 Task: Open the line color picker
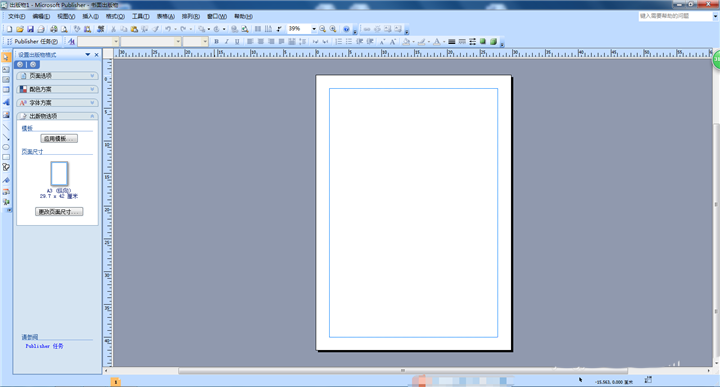coord(422,42)
